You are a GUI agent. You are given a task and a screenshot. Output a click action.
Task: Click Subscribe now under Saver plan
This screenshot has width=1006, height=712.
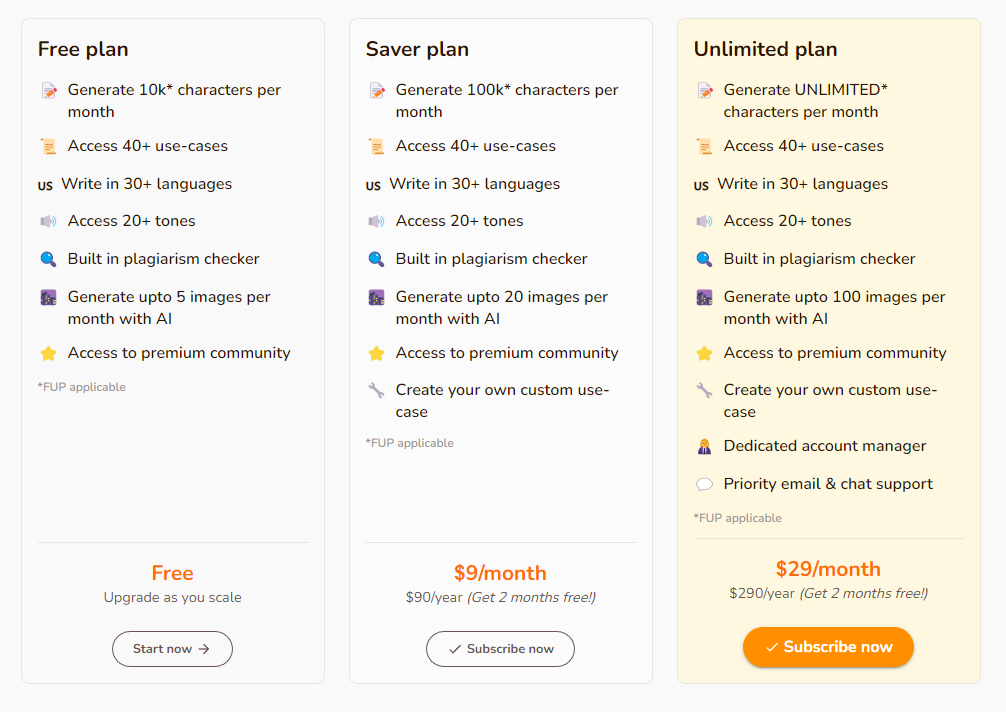[x=500, y=648]
